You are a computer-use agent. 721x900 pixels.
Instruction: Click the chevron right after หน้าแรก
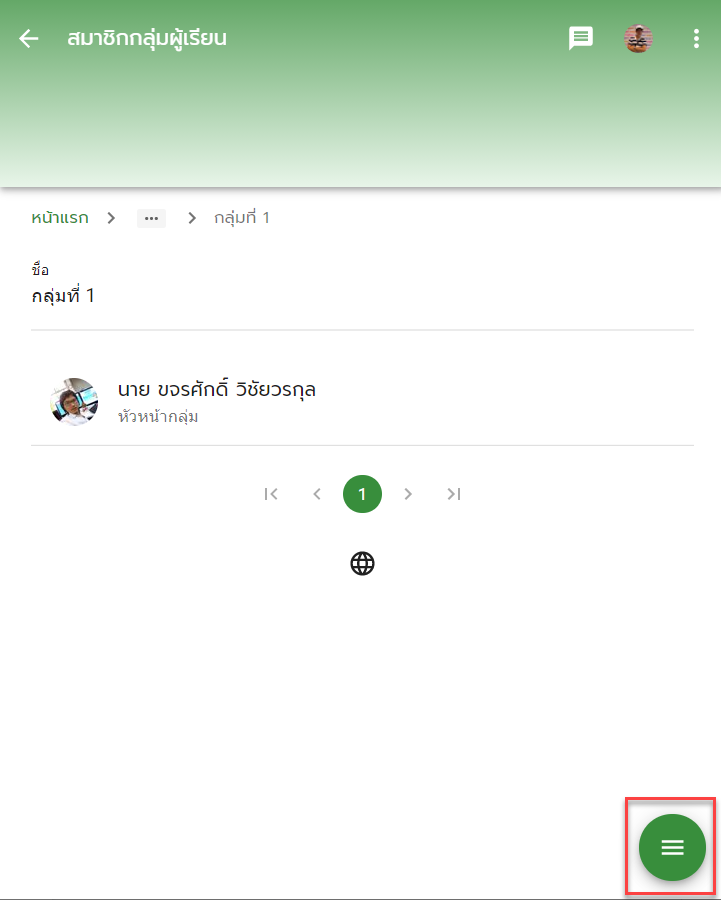tap(111, 218)
